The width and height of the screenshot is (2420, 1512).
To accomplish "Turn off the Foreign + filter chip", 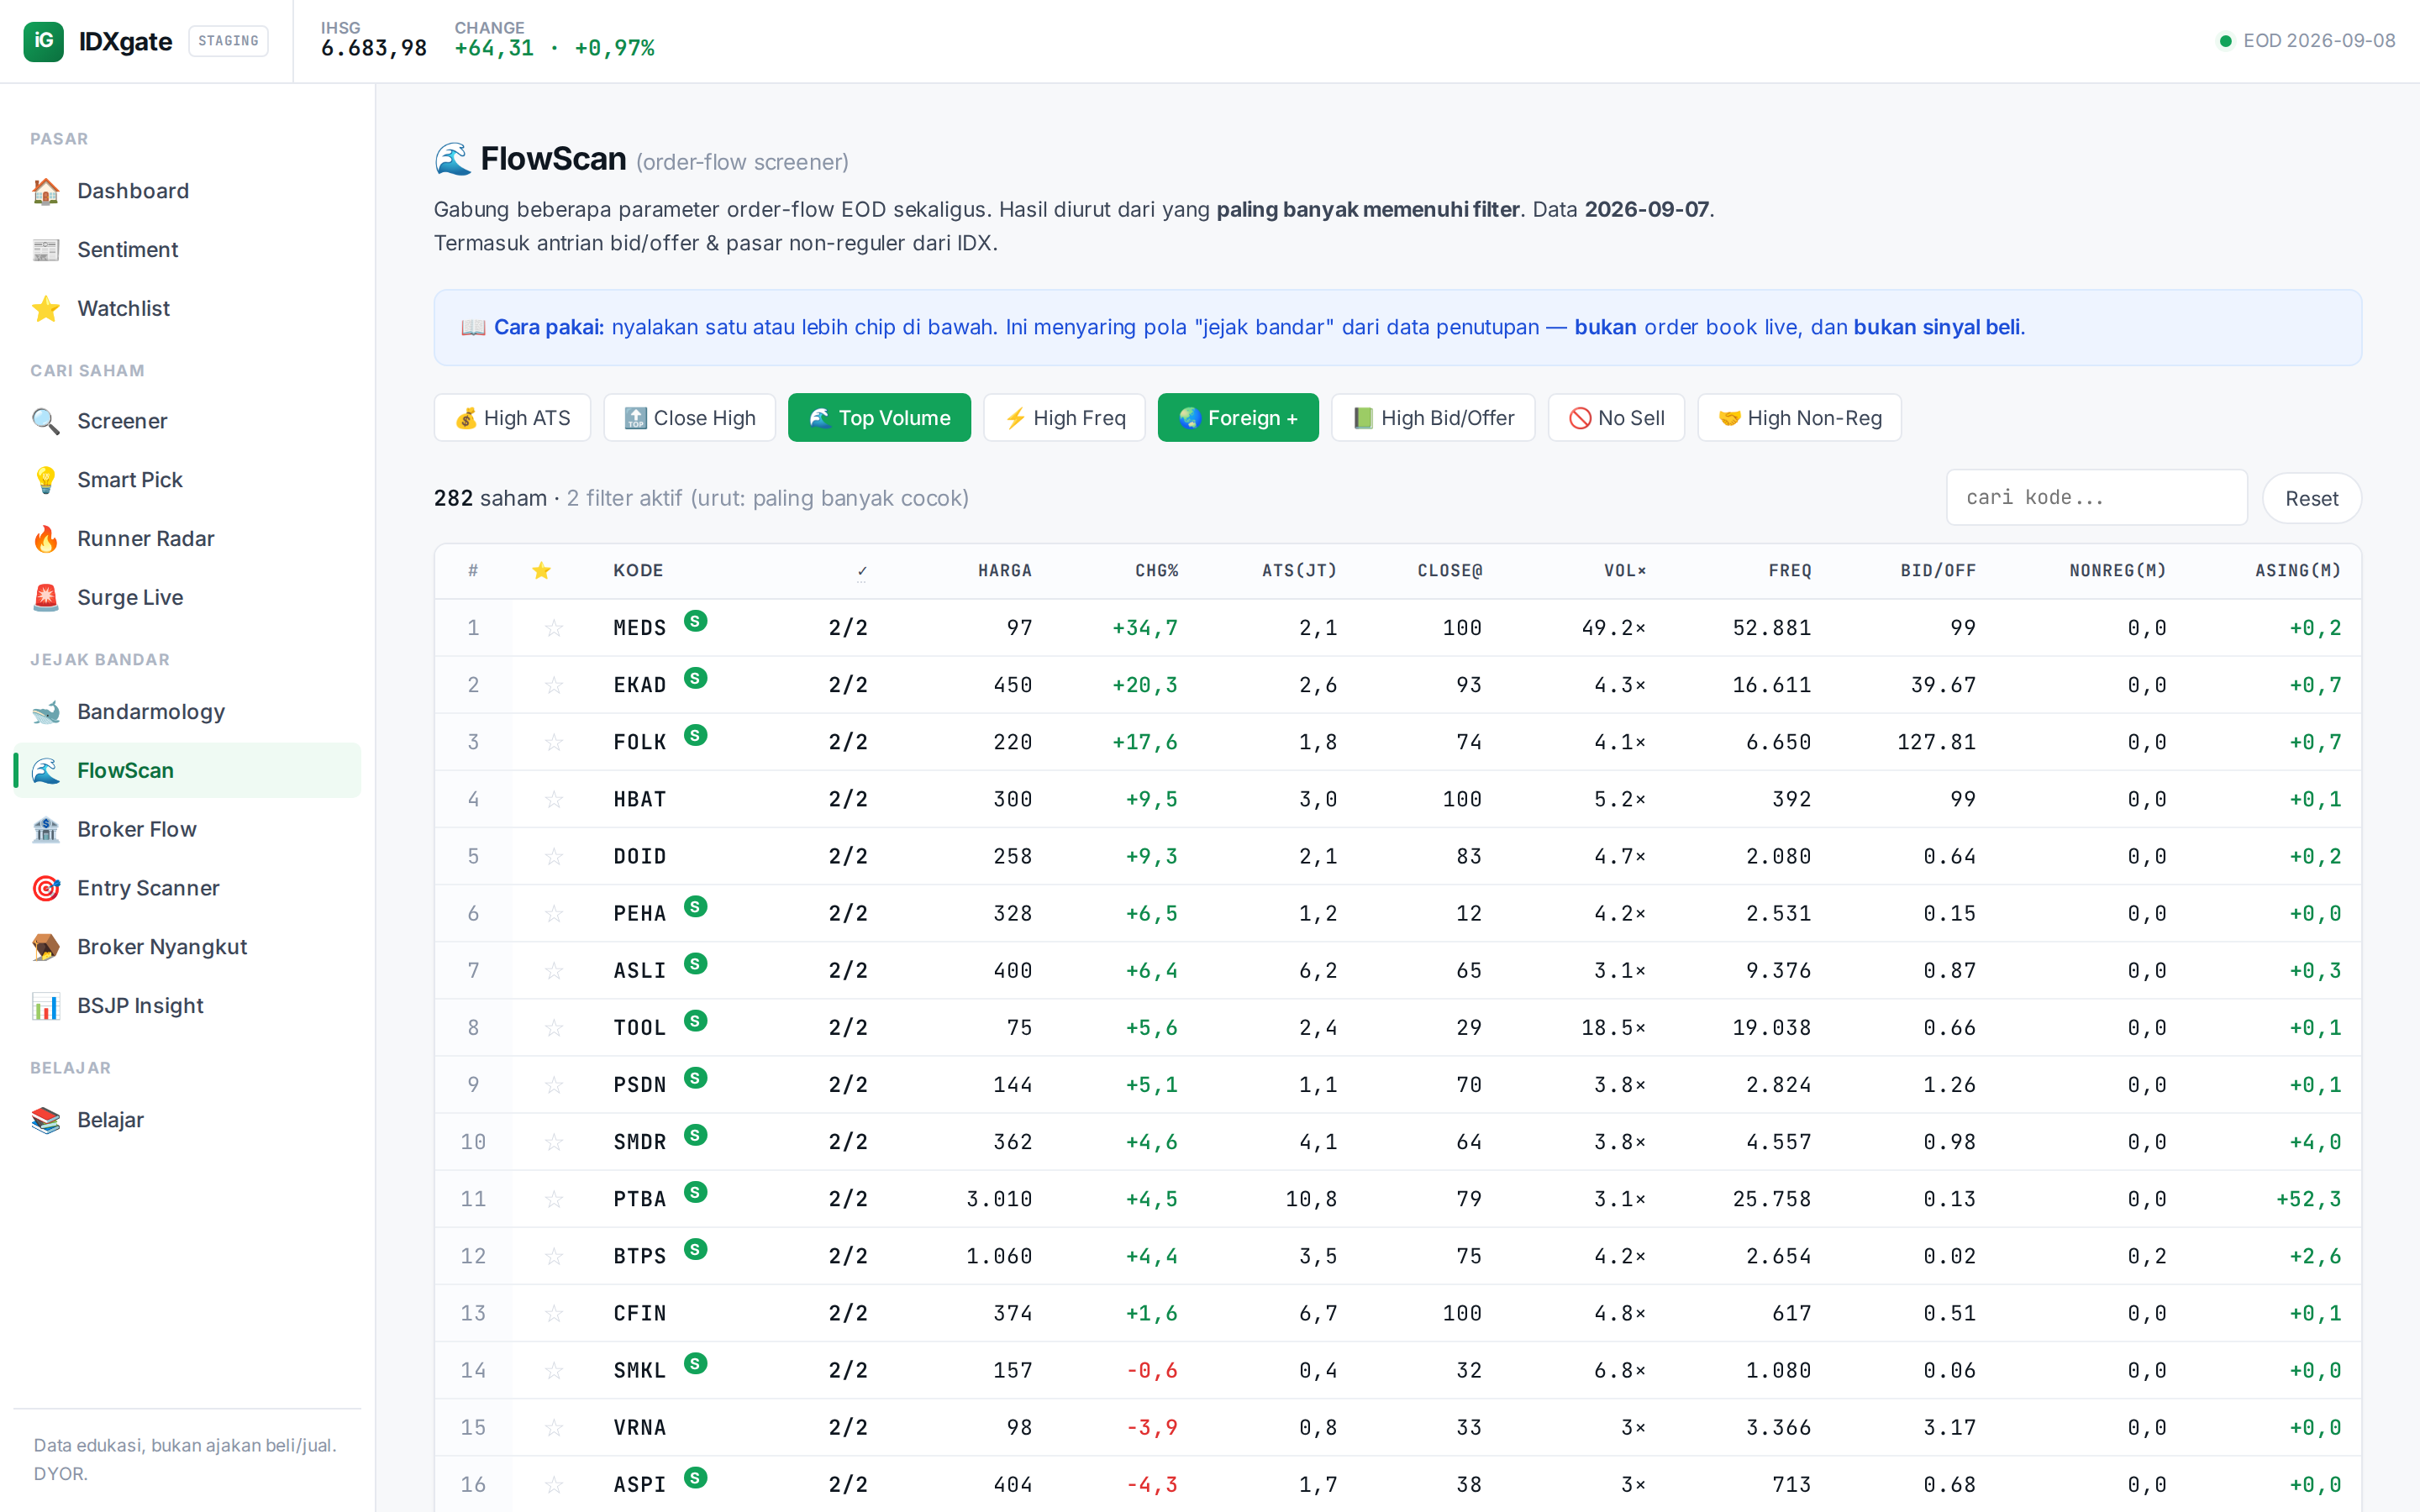I will [x=1238, y=418].
